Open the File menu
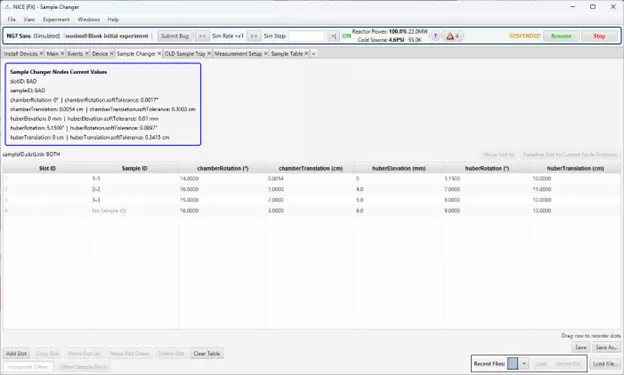624x375 pixels. pos(12,20)
